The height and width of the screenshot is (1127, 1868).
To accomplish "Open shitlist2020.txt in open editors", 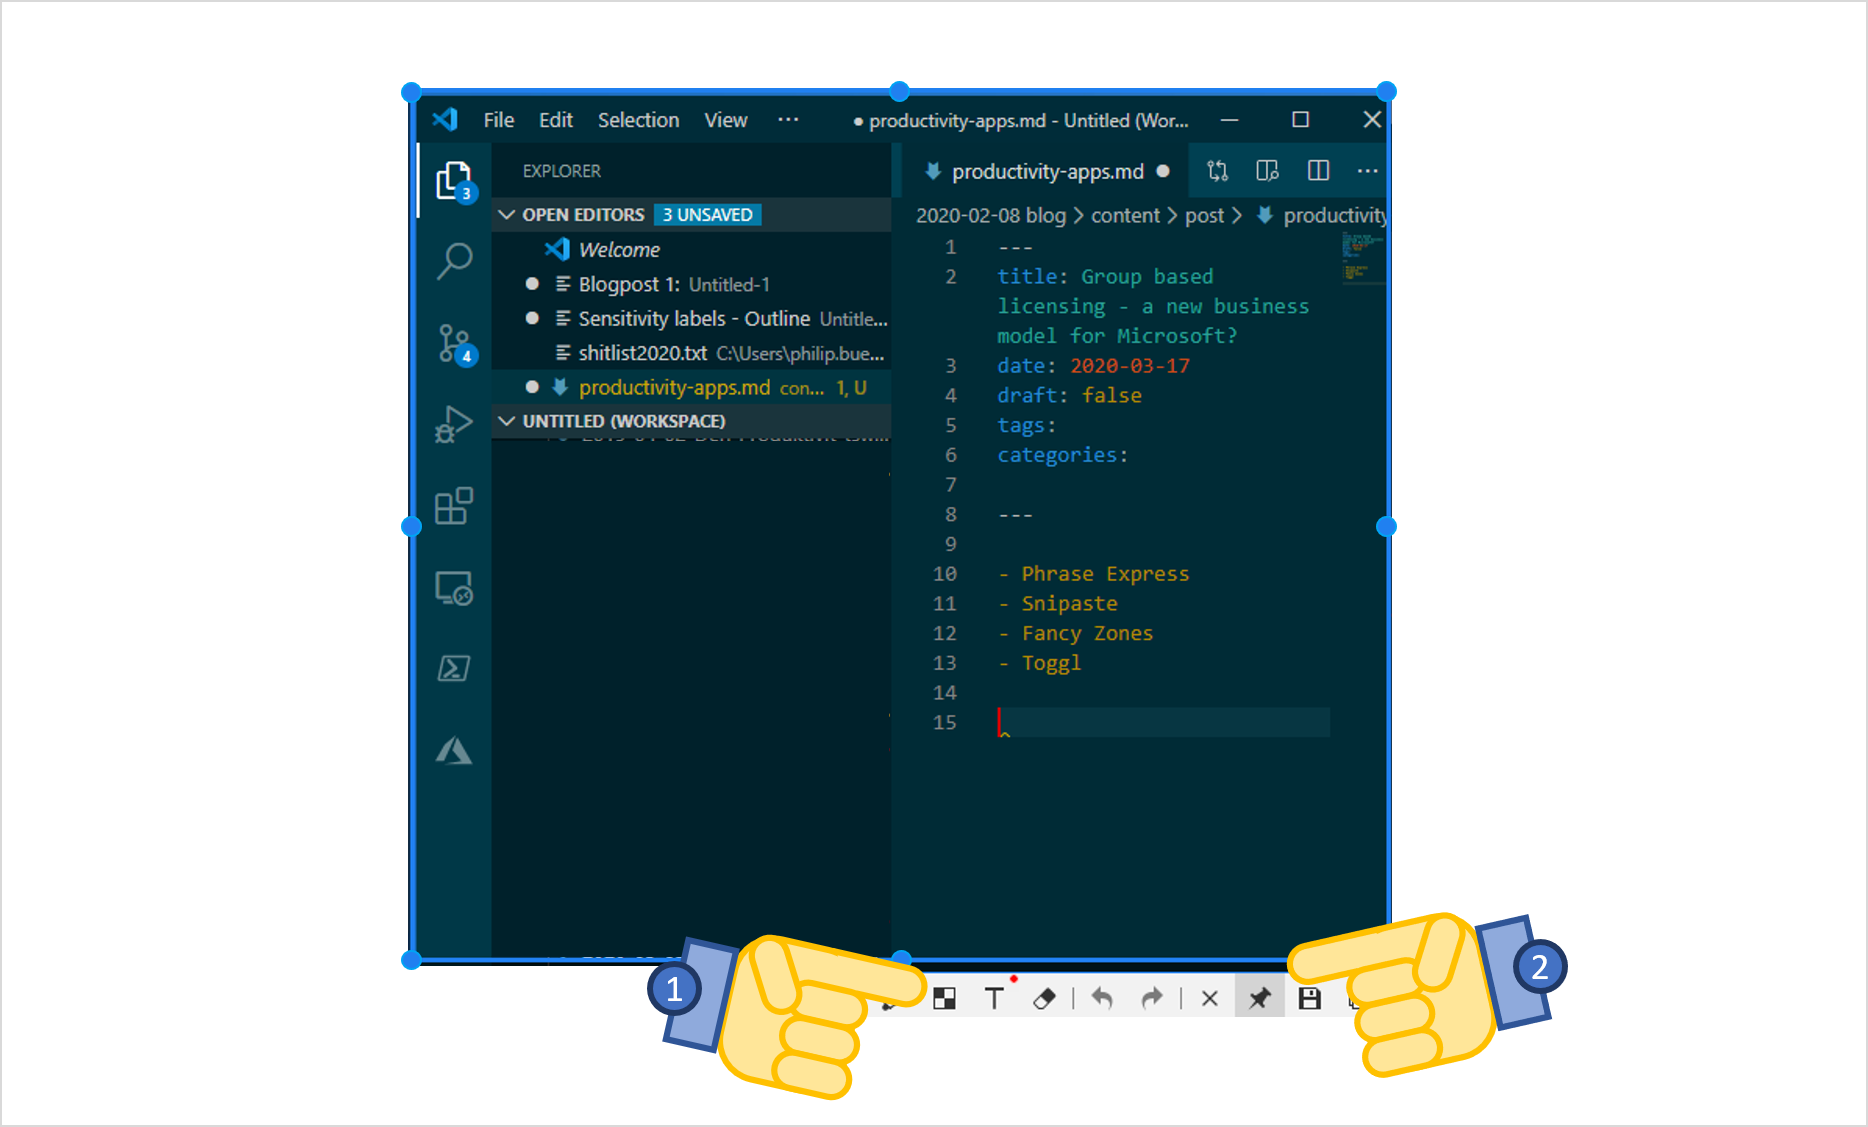I will (x=691, y=353).
